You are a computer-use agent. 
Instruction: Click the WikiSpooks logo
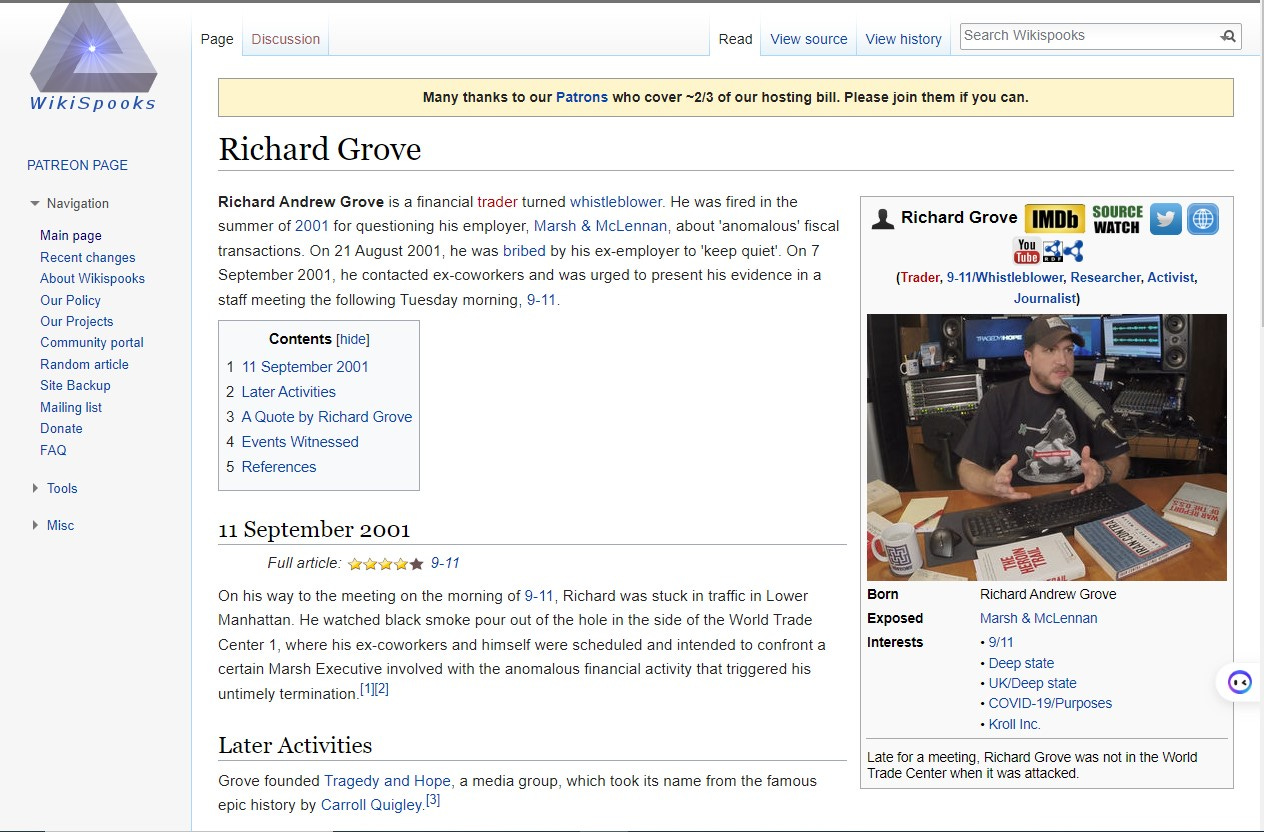pyautogui.click(x=93, y=57)
